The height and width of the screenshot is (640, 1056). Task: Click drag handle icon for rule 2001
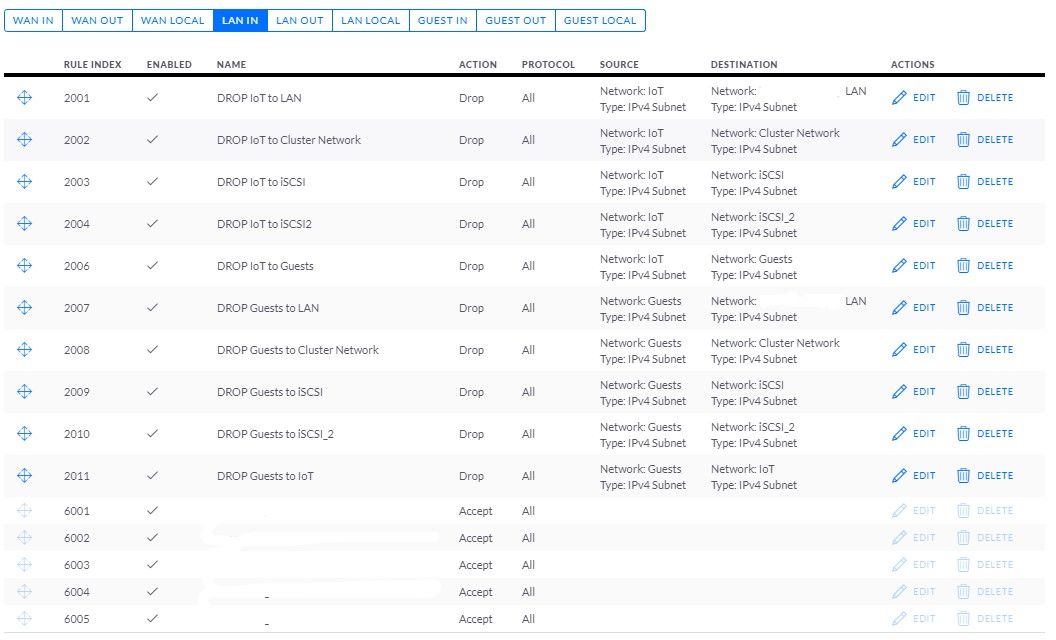tap(25, 98)
